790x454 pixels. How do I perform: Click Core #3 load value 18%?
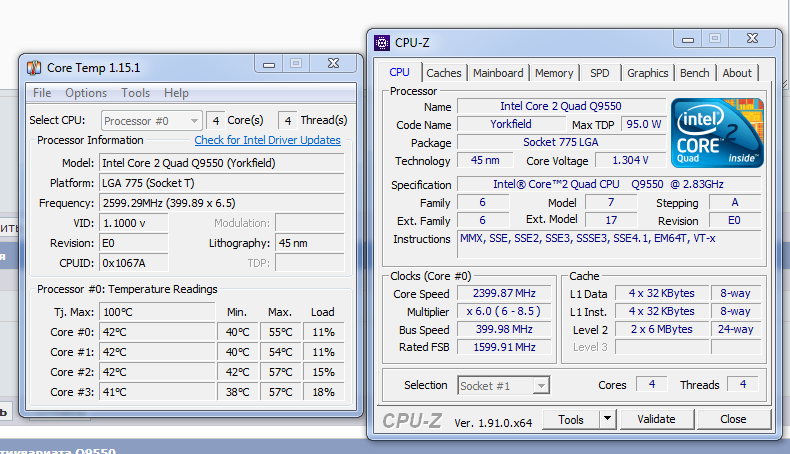(323, 393)
